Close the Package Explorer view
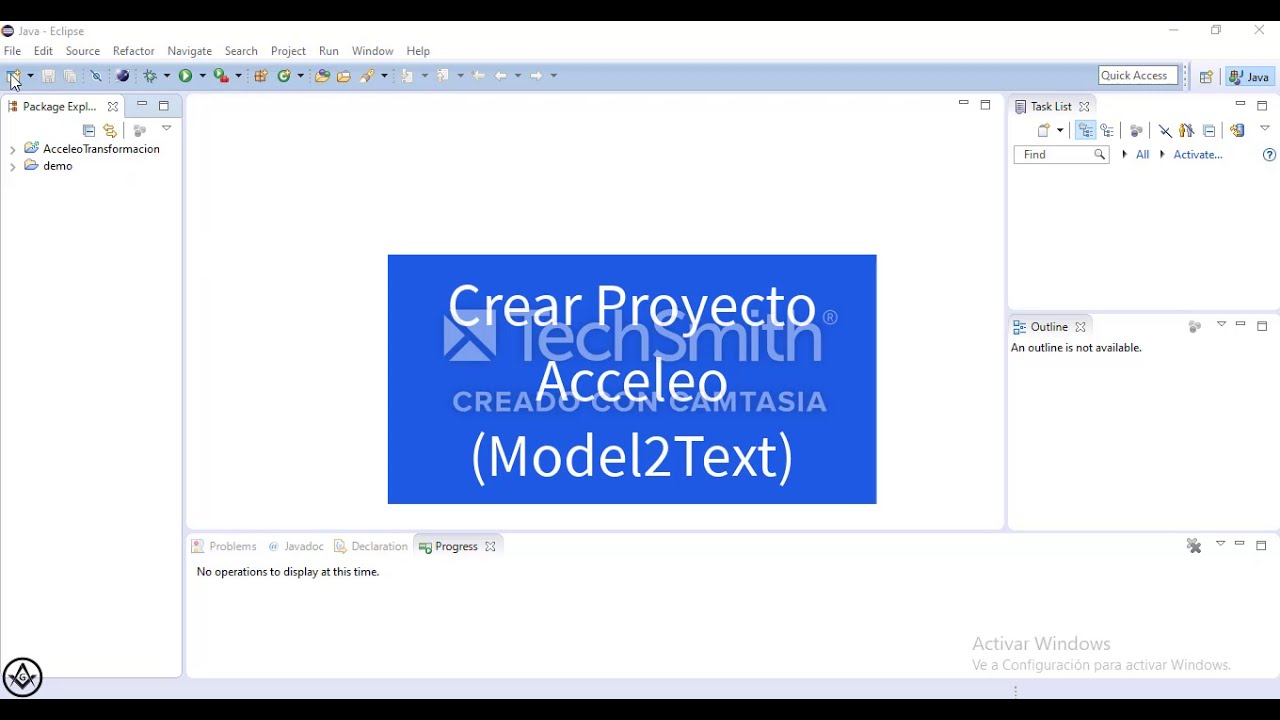Image resolution: width=1280 pixels, height=720 pixels. pos(113,106)
